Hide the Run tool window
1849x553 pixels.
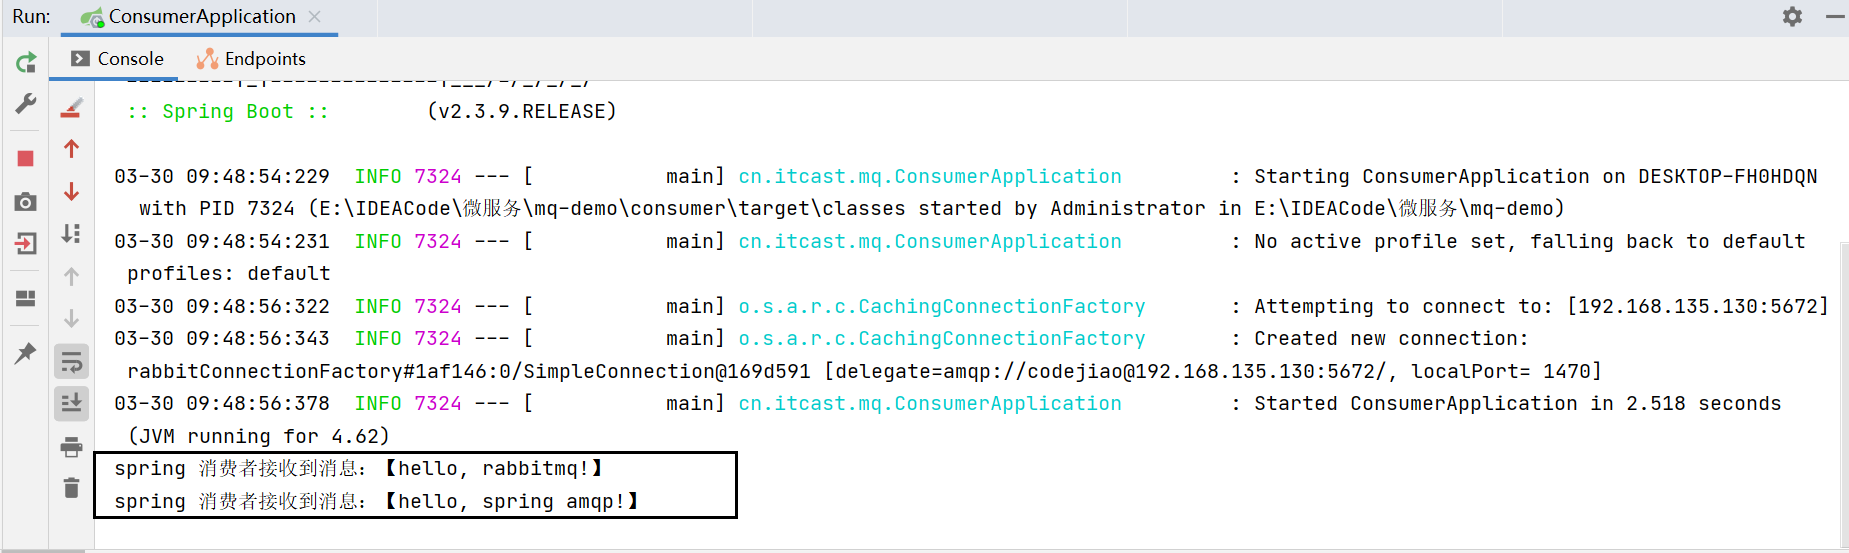pos(1835,17)
